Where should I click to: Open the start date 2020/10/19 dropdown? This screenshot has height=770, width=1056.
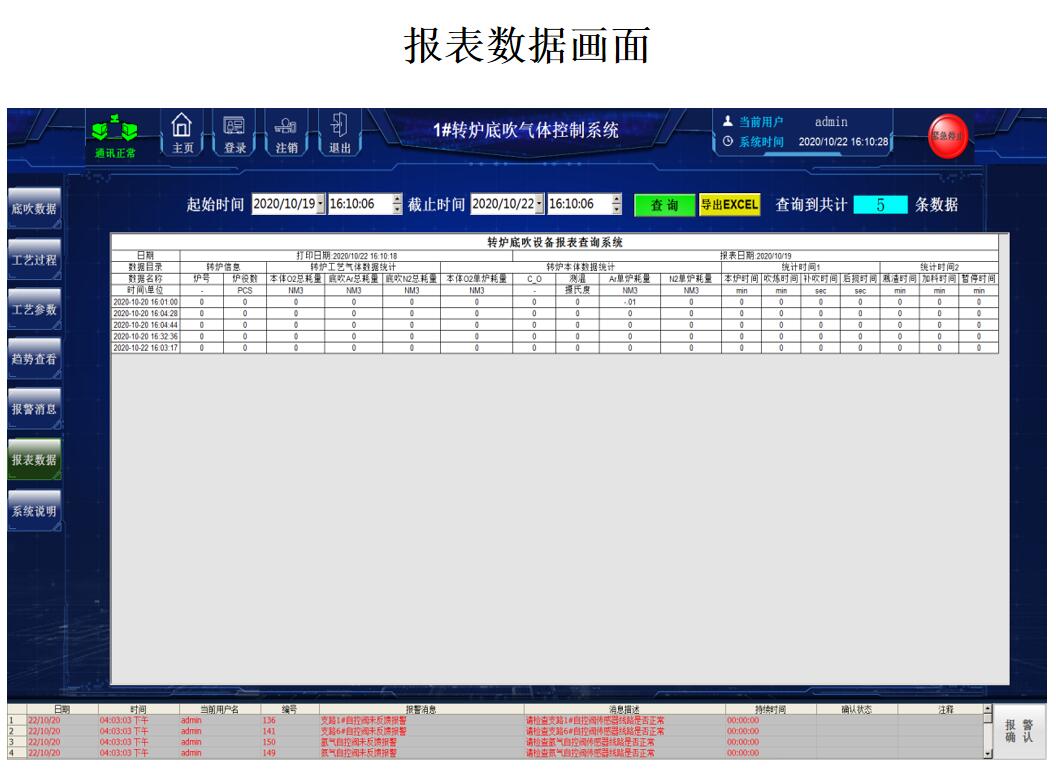pos(320,204)
